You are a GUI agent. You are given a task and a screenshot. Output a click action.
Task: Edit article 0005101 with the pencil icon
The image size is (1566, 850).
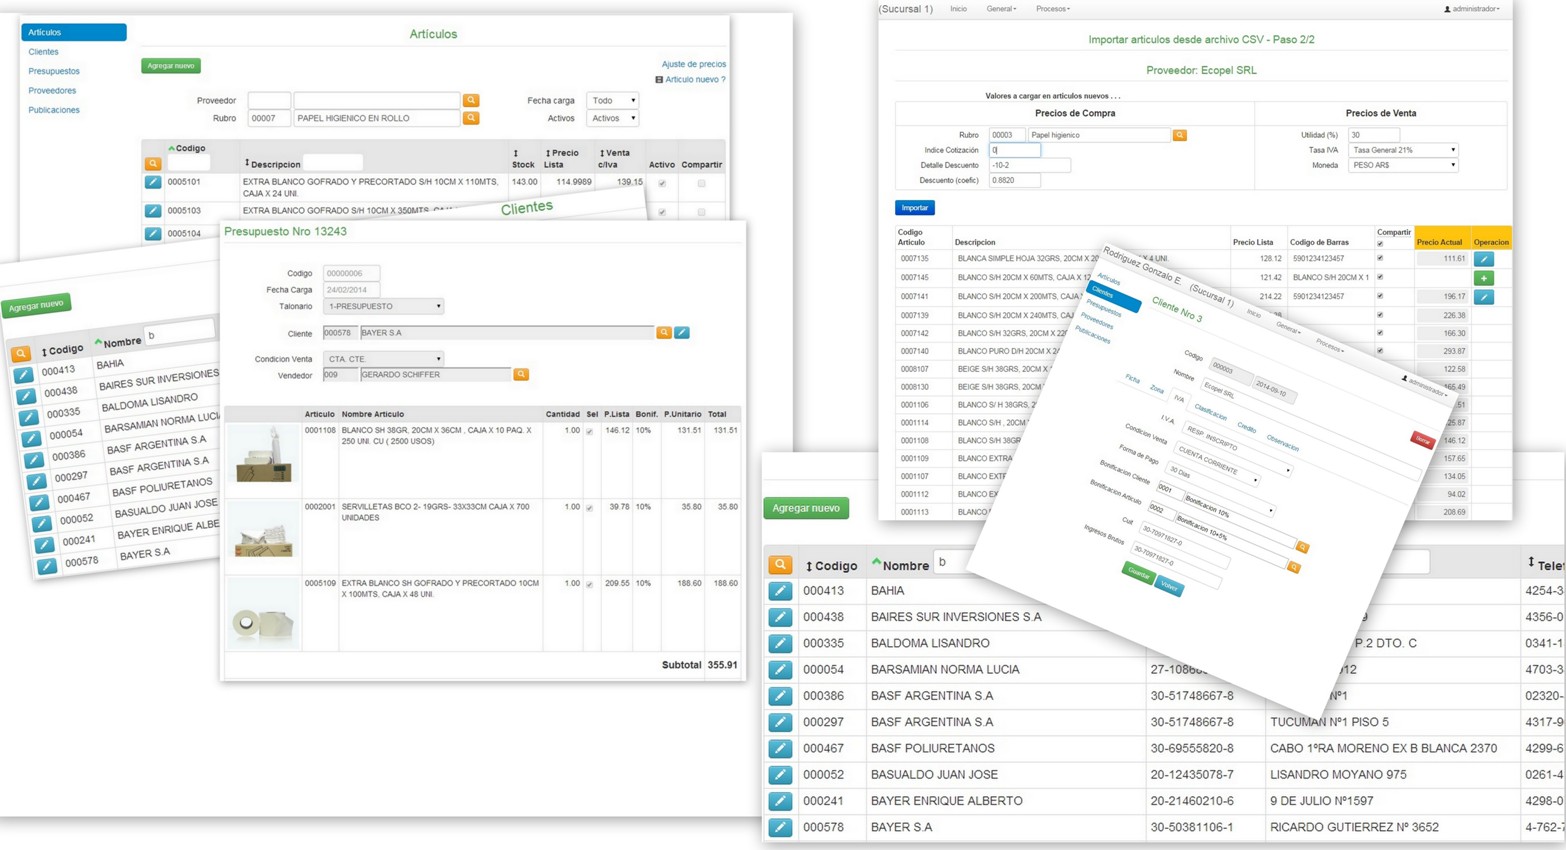[153, 182]
